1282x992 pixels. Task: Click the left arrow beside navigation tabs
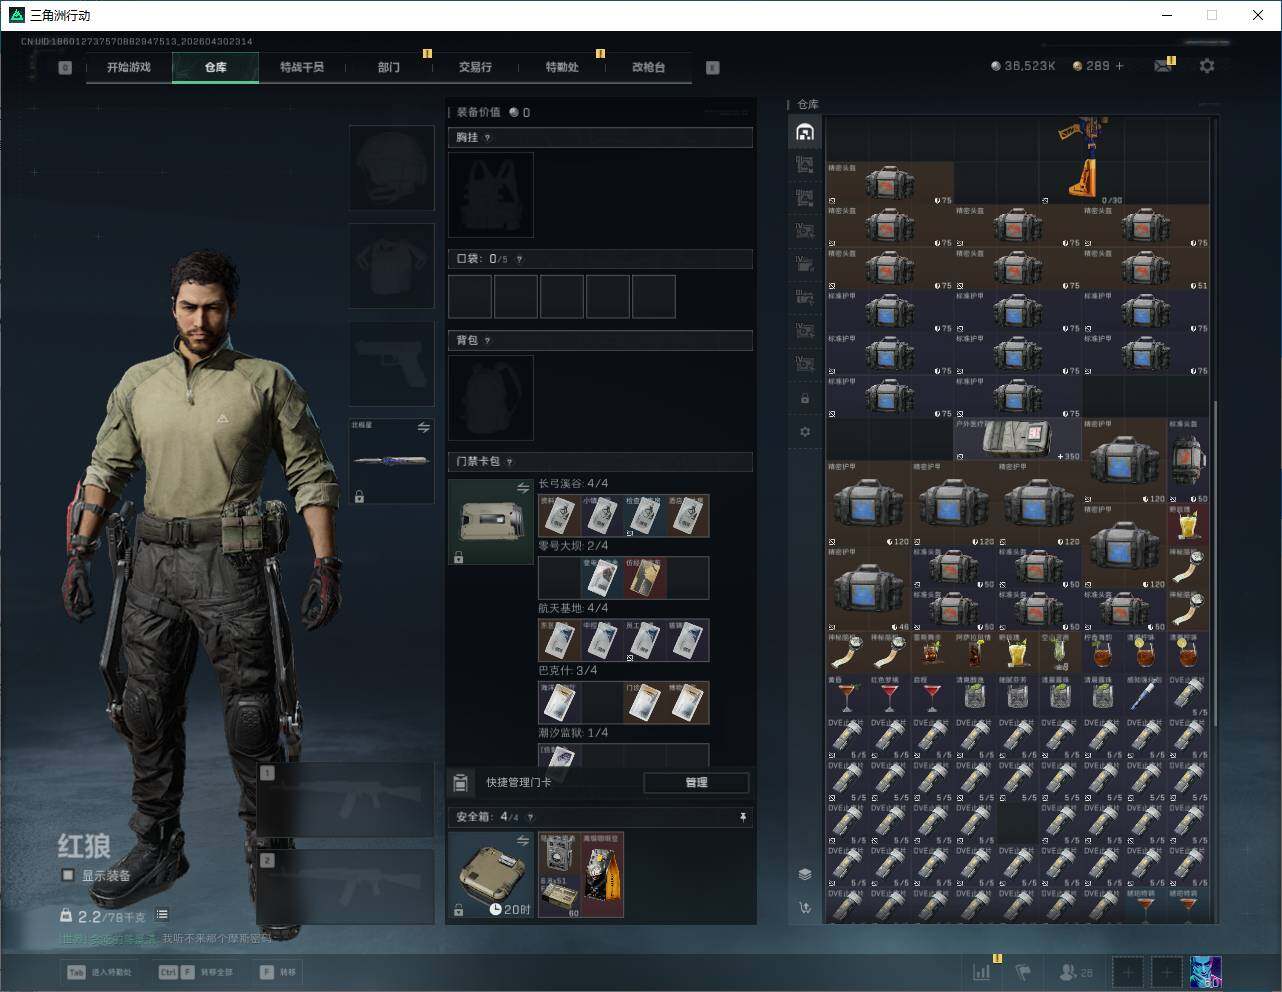tap(65, 68)
